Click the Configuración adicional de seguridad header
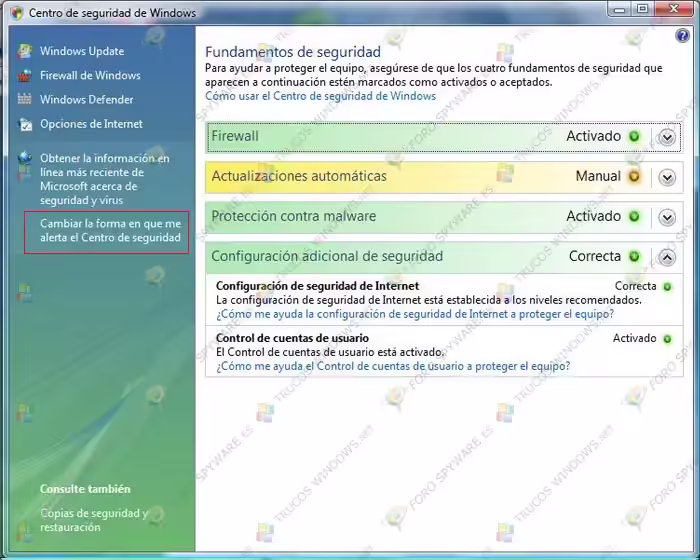This screenshot has width=700, height=560. tap(444, 258)
